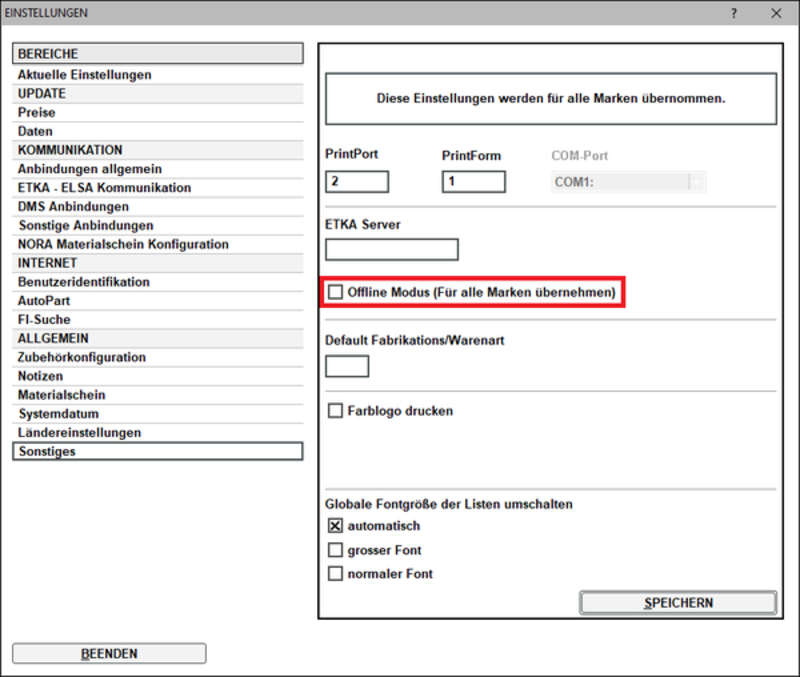
Task: Select the normaler Font checkbox
Action: pos(336,574)
